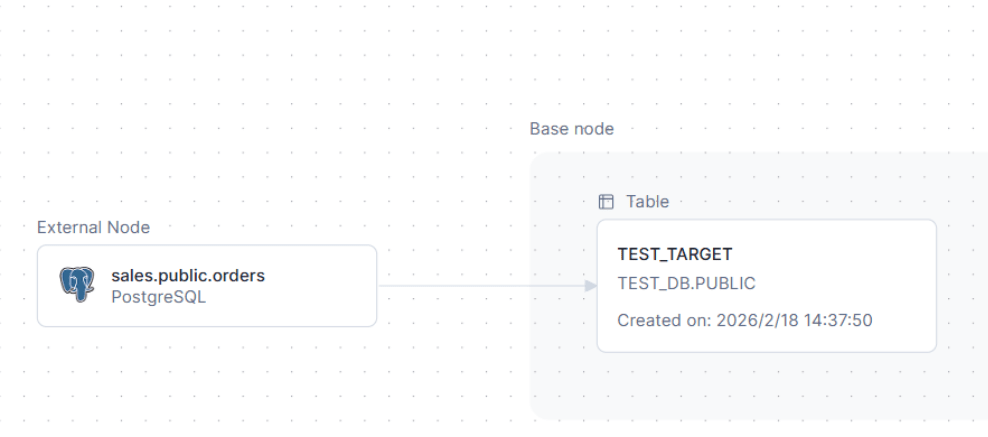Click the Table type label
This screenshot has height=437, width=988.
(647, 202)
